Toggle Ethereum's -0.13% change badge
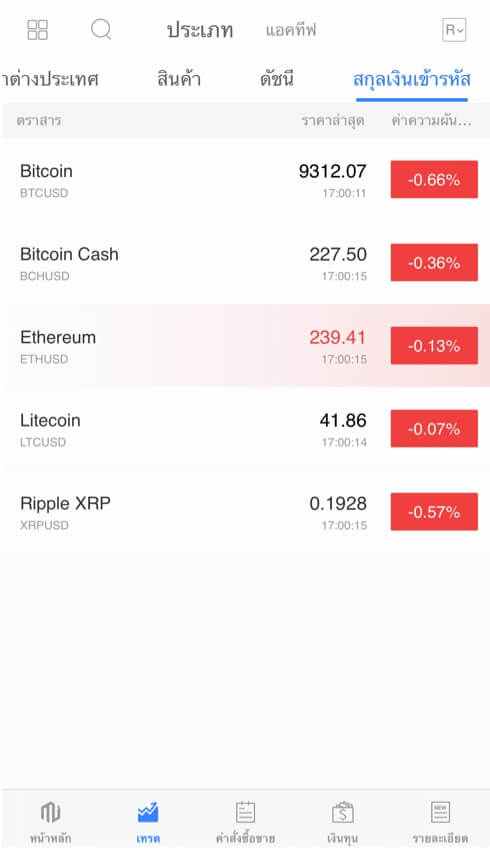Screen dimensions: 490x848 tap(434, 346)
